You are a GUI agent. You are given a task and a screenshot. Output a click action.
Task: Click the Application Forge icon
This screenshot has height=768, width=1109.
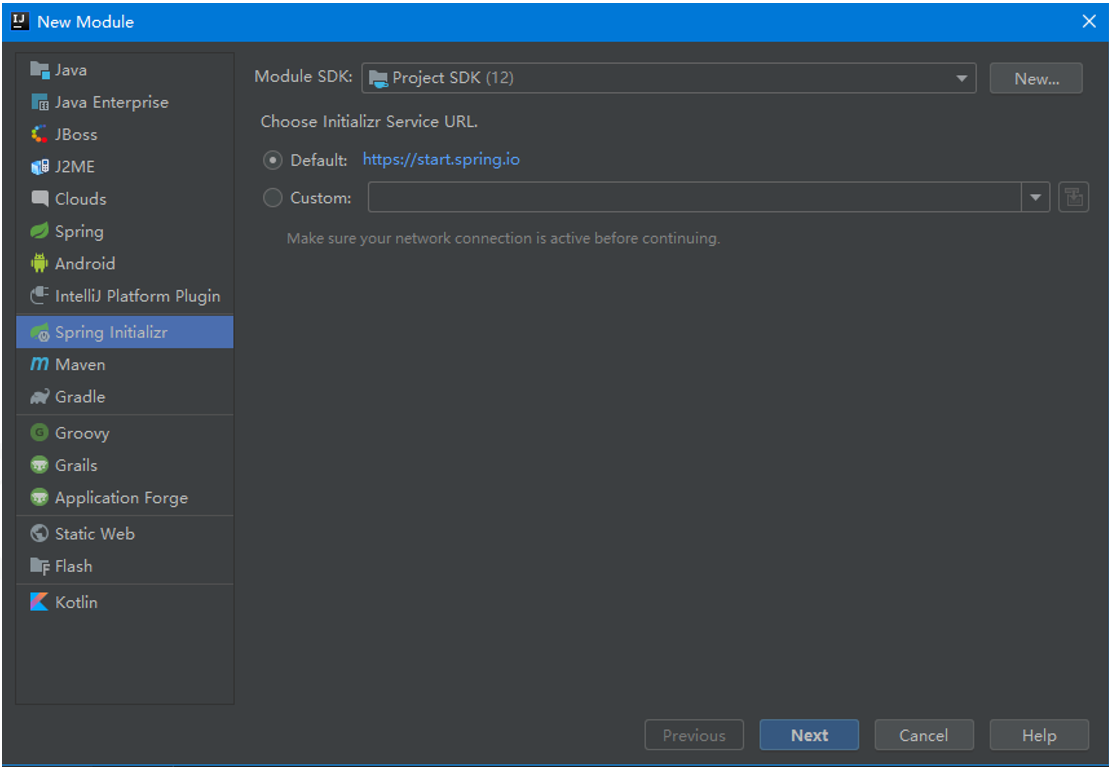coord(40,497)
